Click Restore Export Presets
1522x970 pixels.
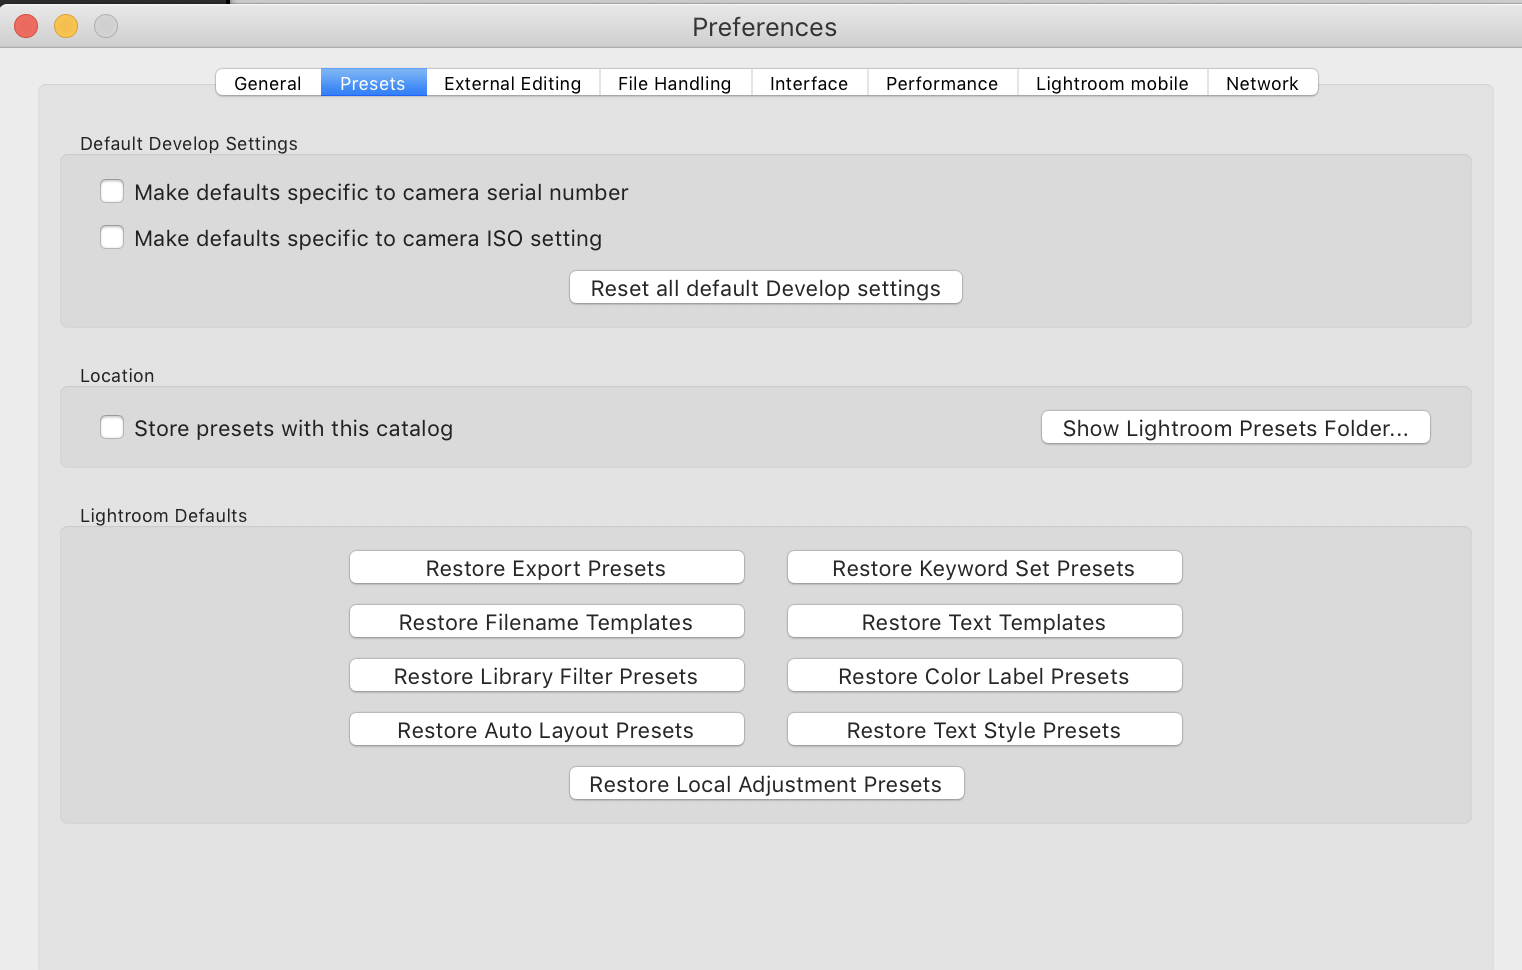coord(547,568)
